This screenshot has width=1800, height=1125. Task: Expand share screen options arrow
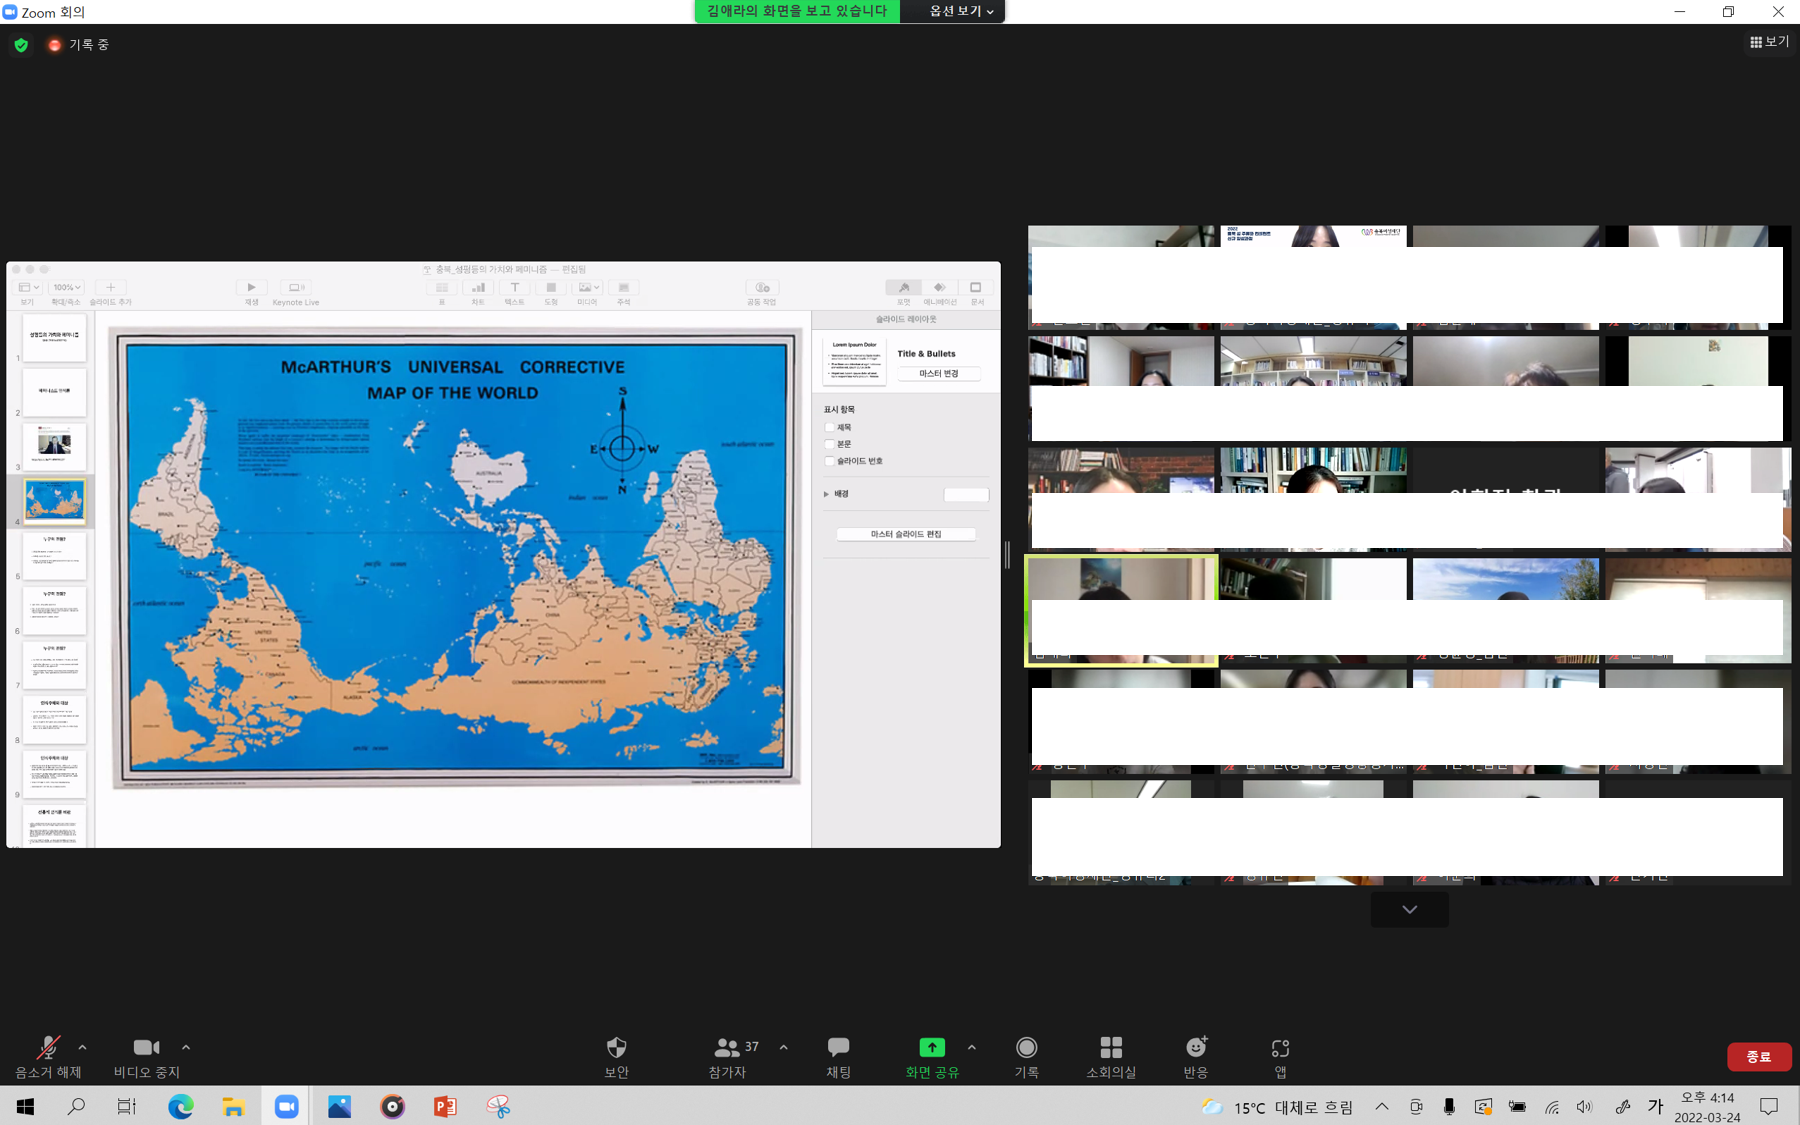(x=971, y=1047)
